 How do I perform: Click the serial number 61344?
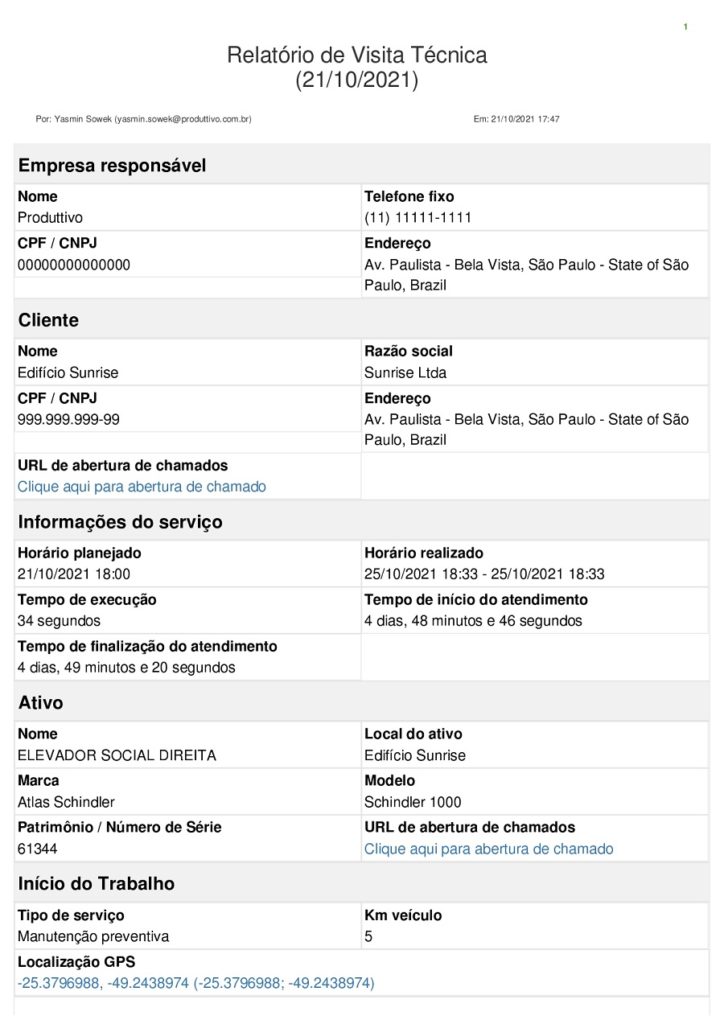tap(38, 849)
